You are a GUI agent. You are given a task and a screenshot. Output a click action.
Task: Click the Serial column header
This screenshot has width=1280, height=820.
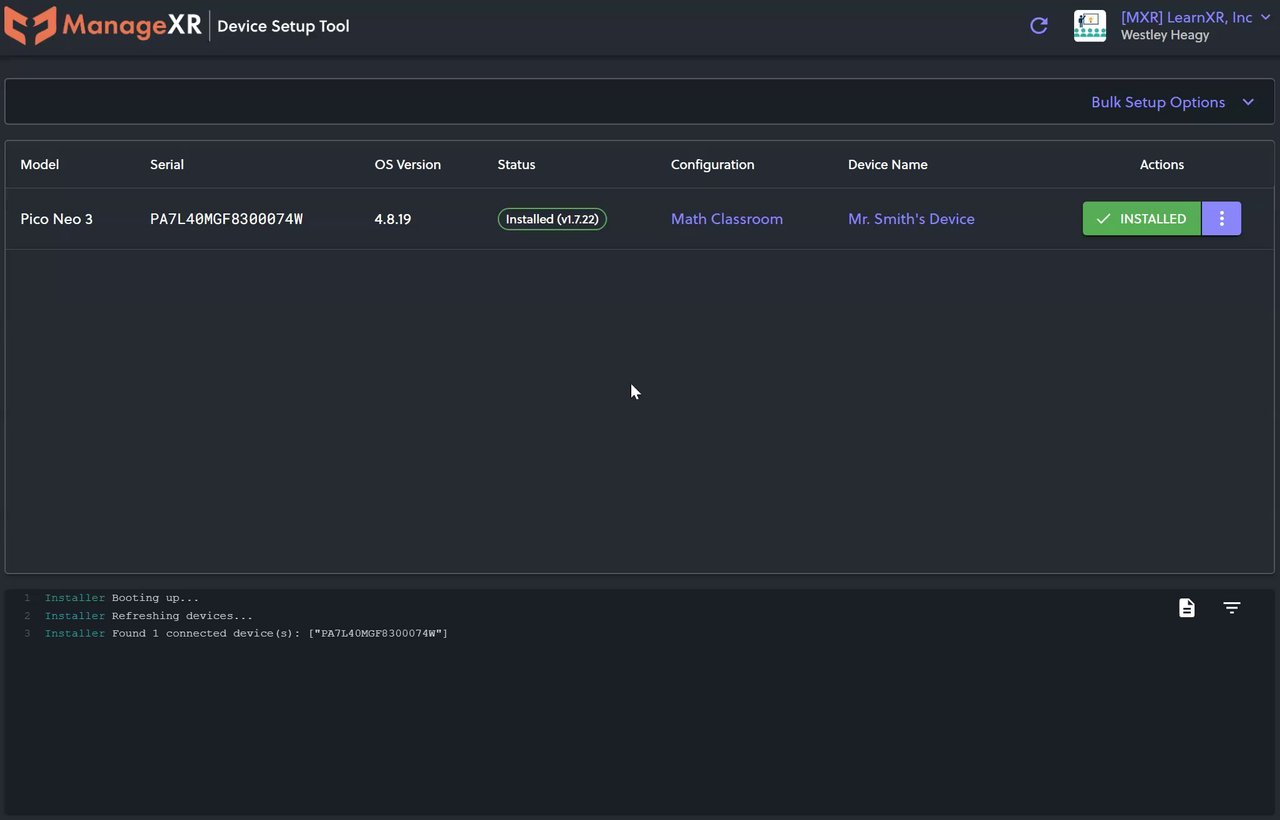pos(167,165)
